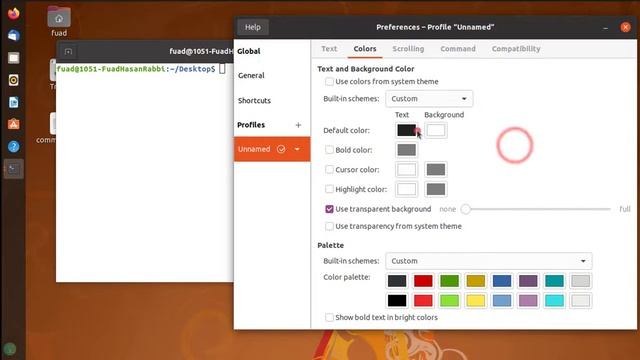Open Help from the dock
Viewport: 640px width, 360px height.
[x=13, y=147]
